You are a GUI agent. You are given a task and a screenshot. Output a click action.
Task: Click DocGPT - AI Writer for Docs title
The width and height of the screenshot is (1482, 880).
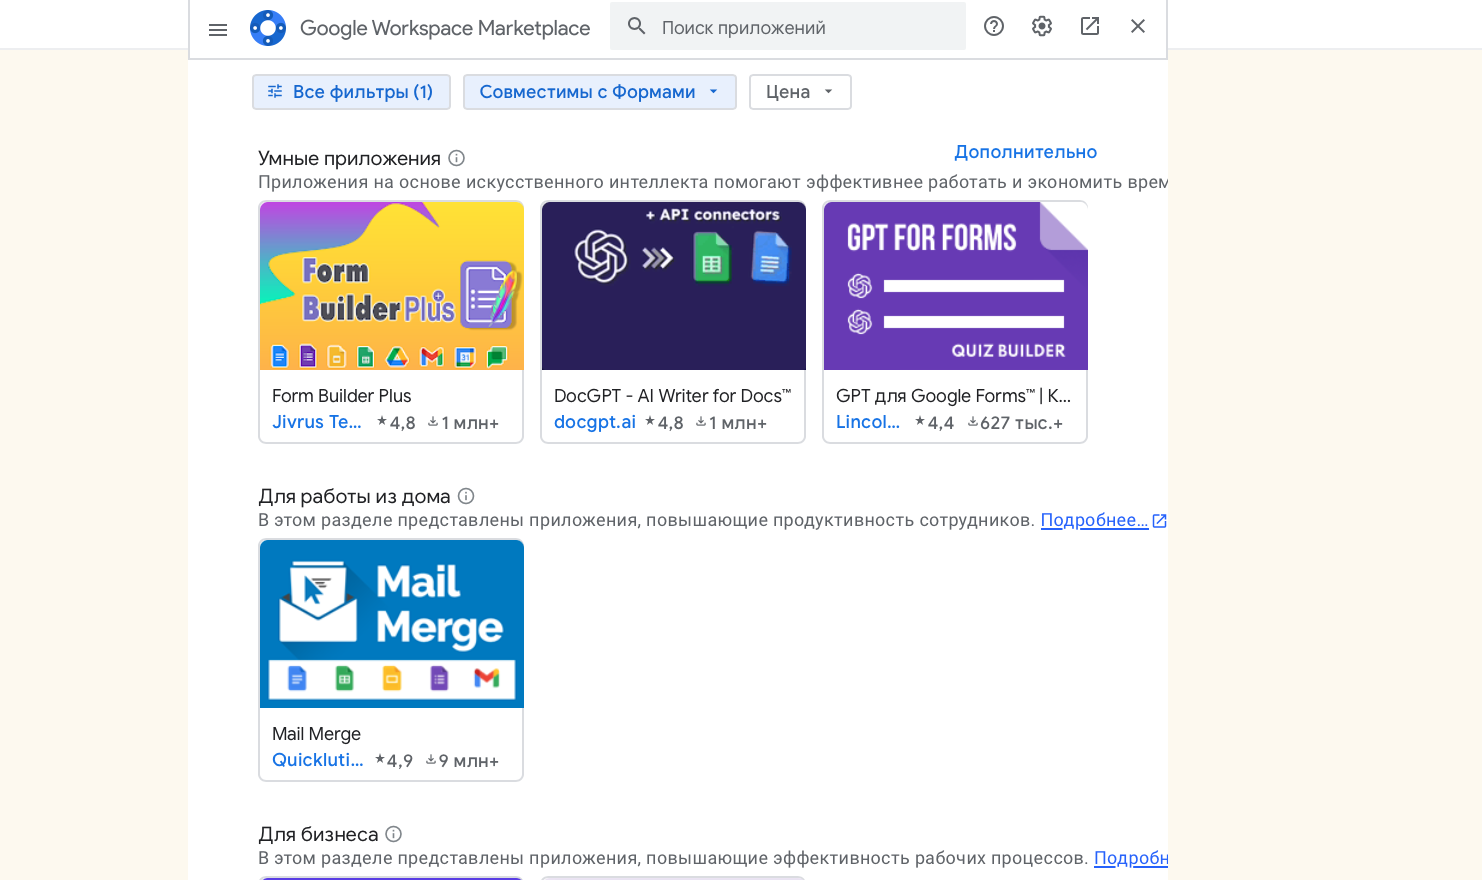(x=672, y=396)
